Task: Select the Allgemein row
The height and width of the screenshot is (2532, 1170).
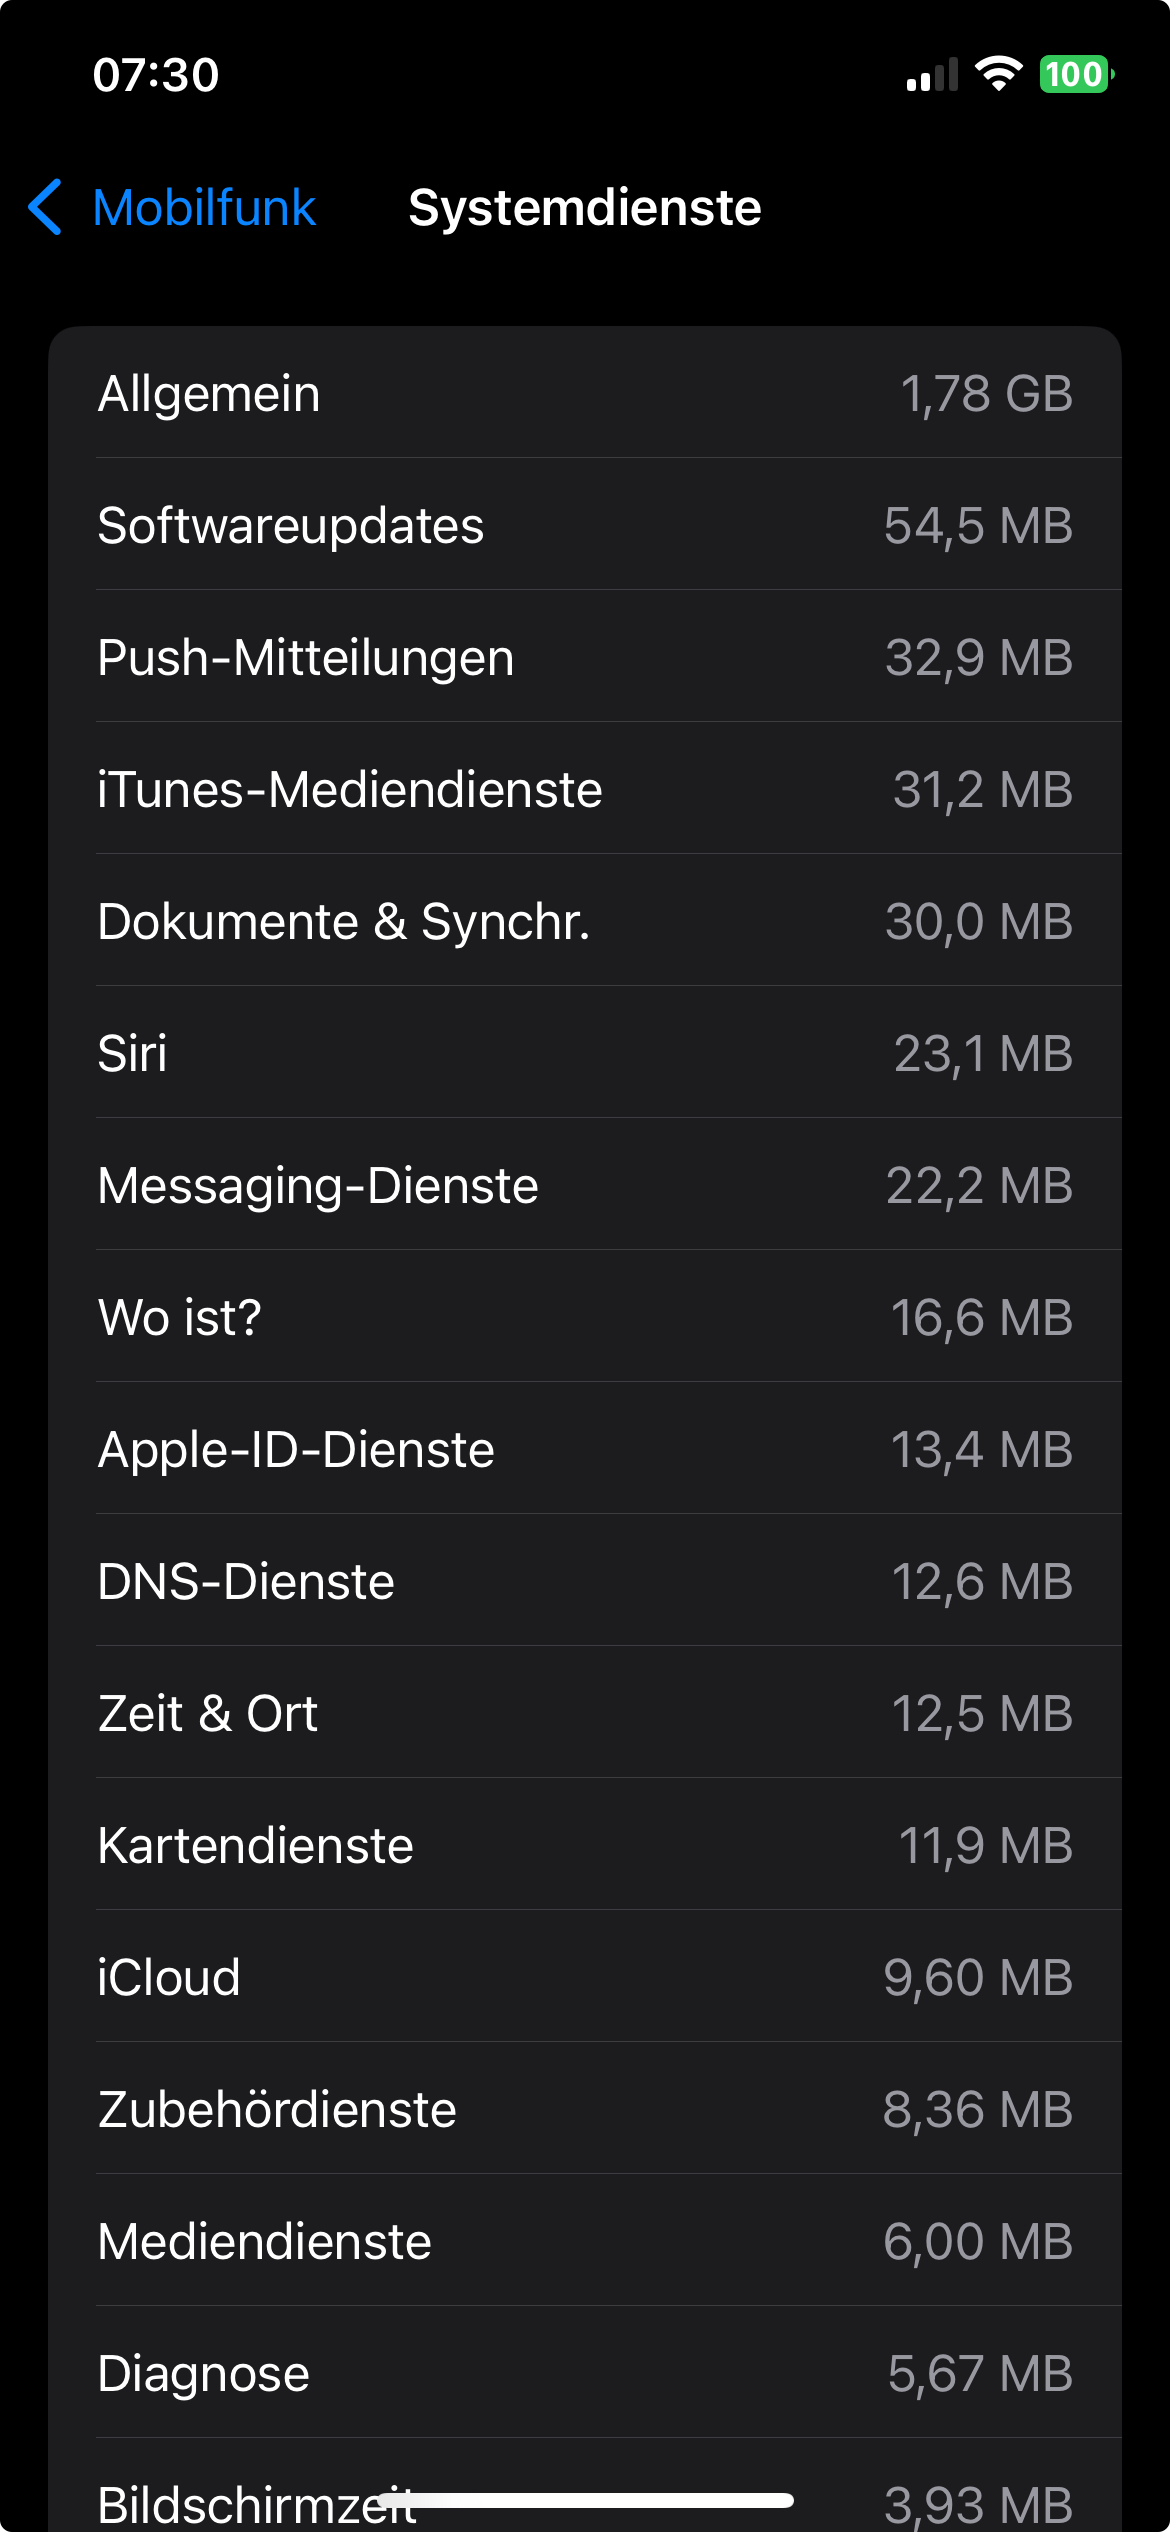Action: pos(585,393)
